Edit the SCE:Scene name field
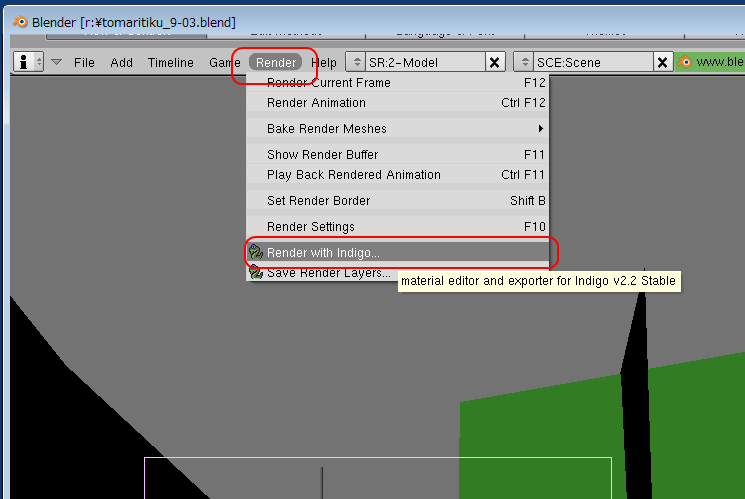Screen dimensions: 745x499 pos(593,62)
